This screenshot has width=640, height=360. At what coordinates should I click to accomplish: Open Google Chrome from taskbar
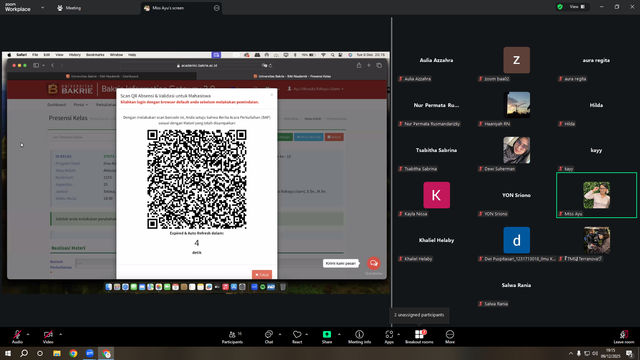pyautogui.click(x=73, y=353)
